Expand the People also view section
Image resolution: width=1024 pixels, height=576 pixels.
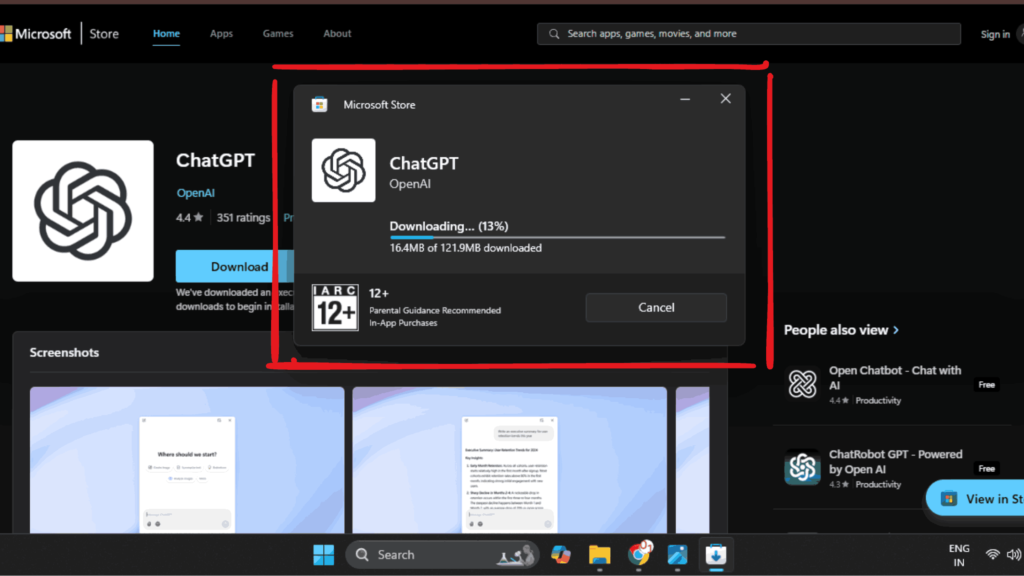[841, 330]
